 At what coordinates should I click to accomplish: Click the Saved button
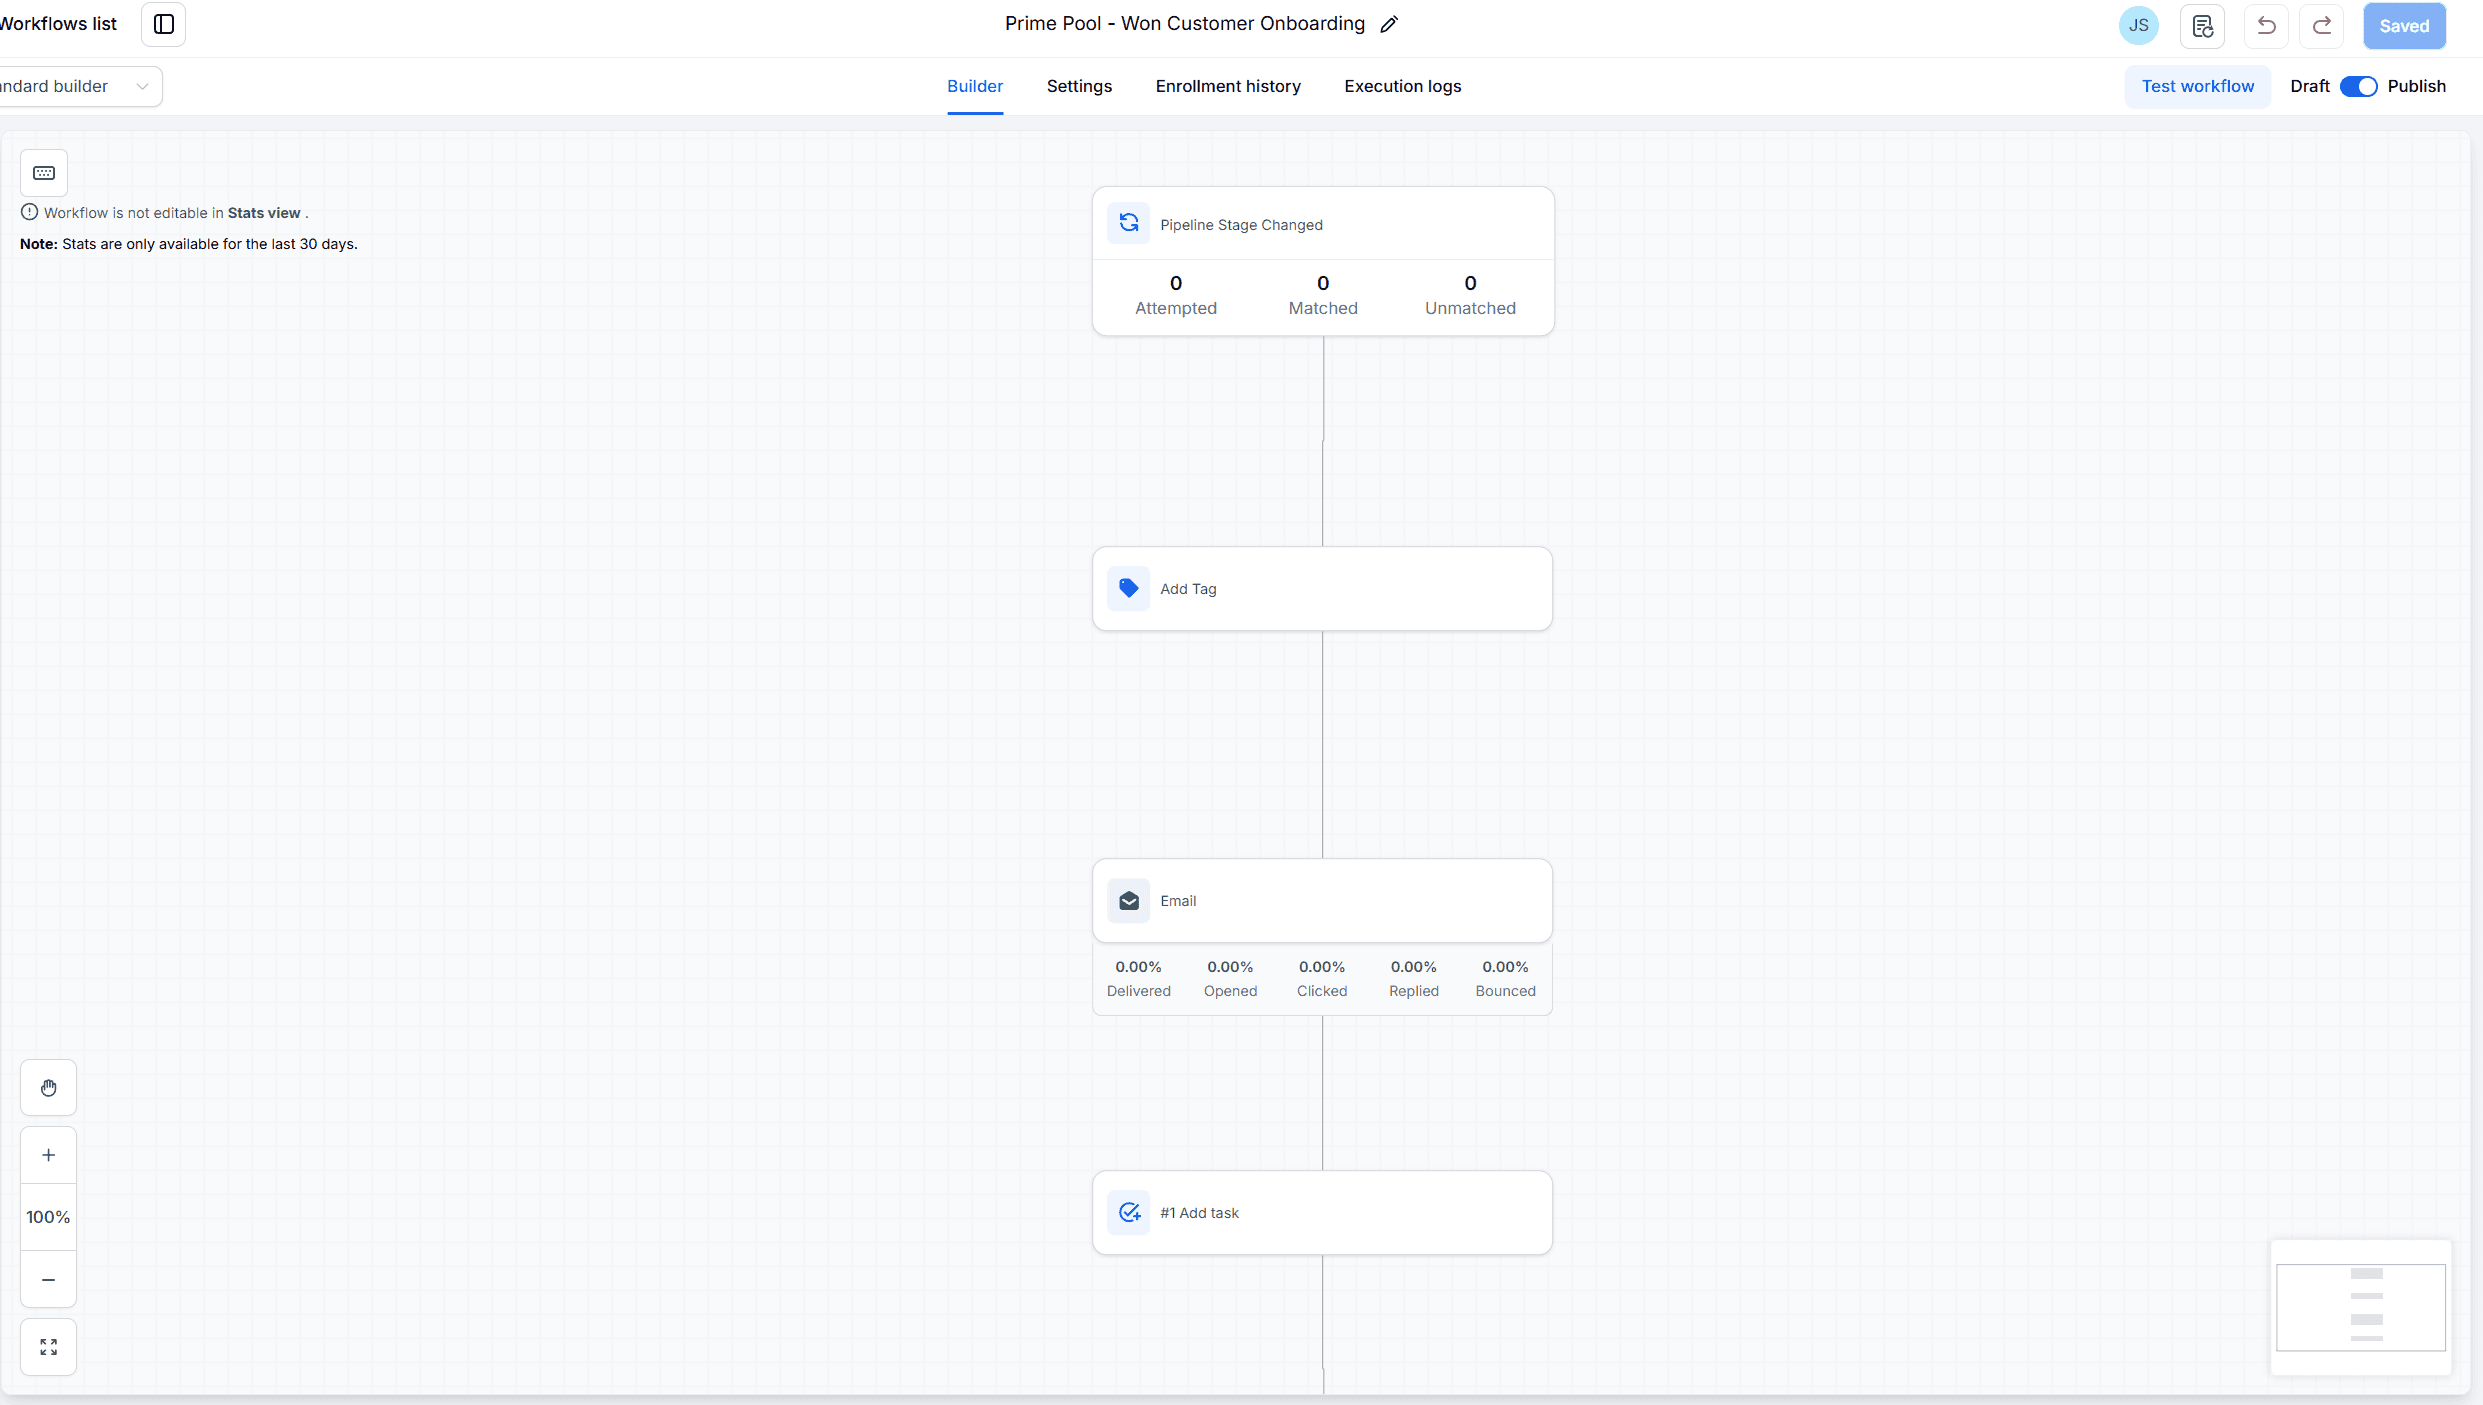tap(2404, 26)
